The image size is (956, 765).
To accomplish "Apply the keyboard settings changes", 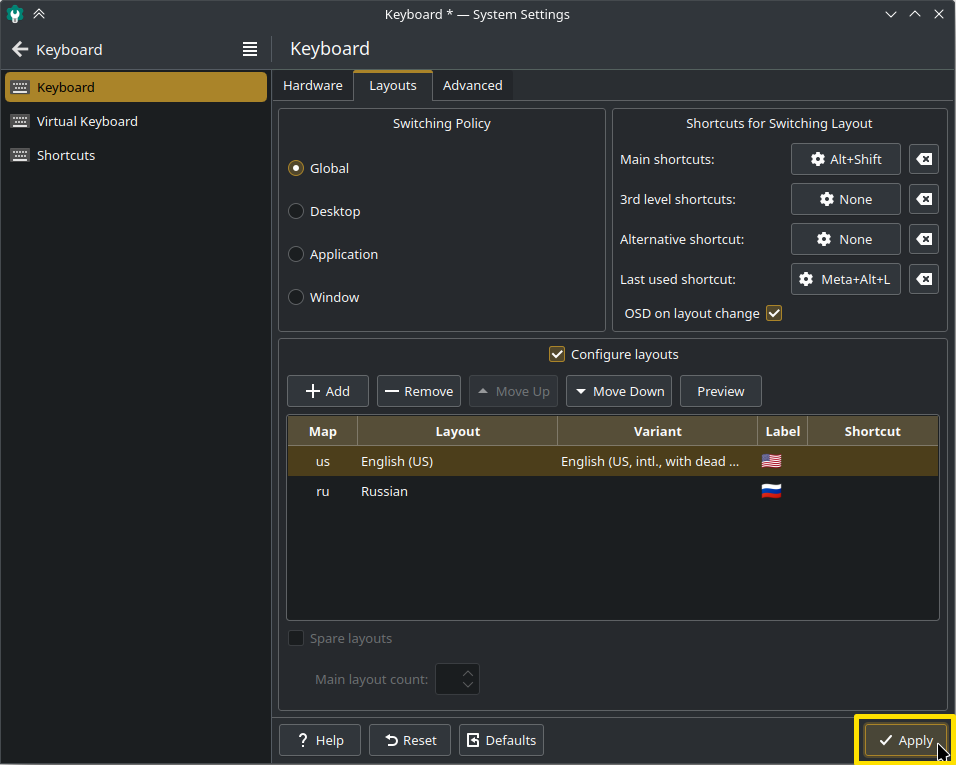I will click(x=905, y=740).
